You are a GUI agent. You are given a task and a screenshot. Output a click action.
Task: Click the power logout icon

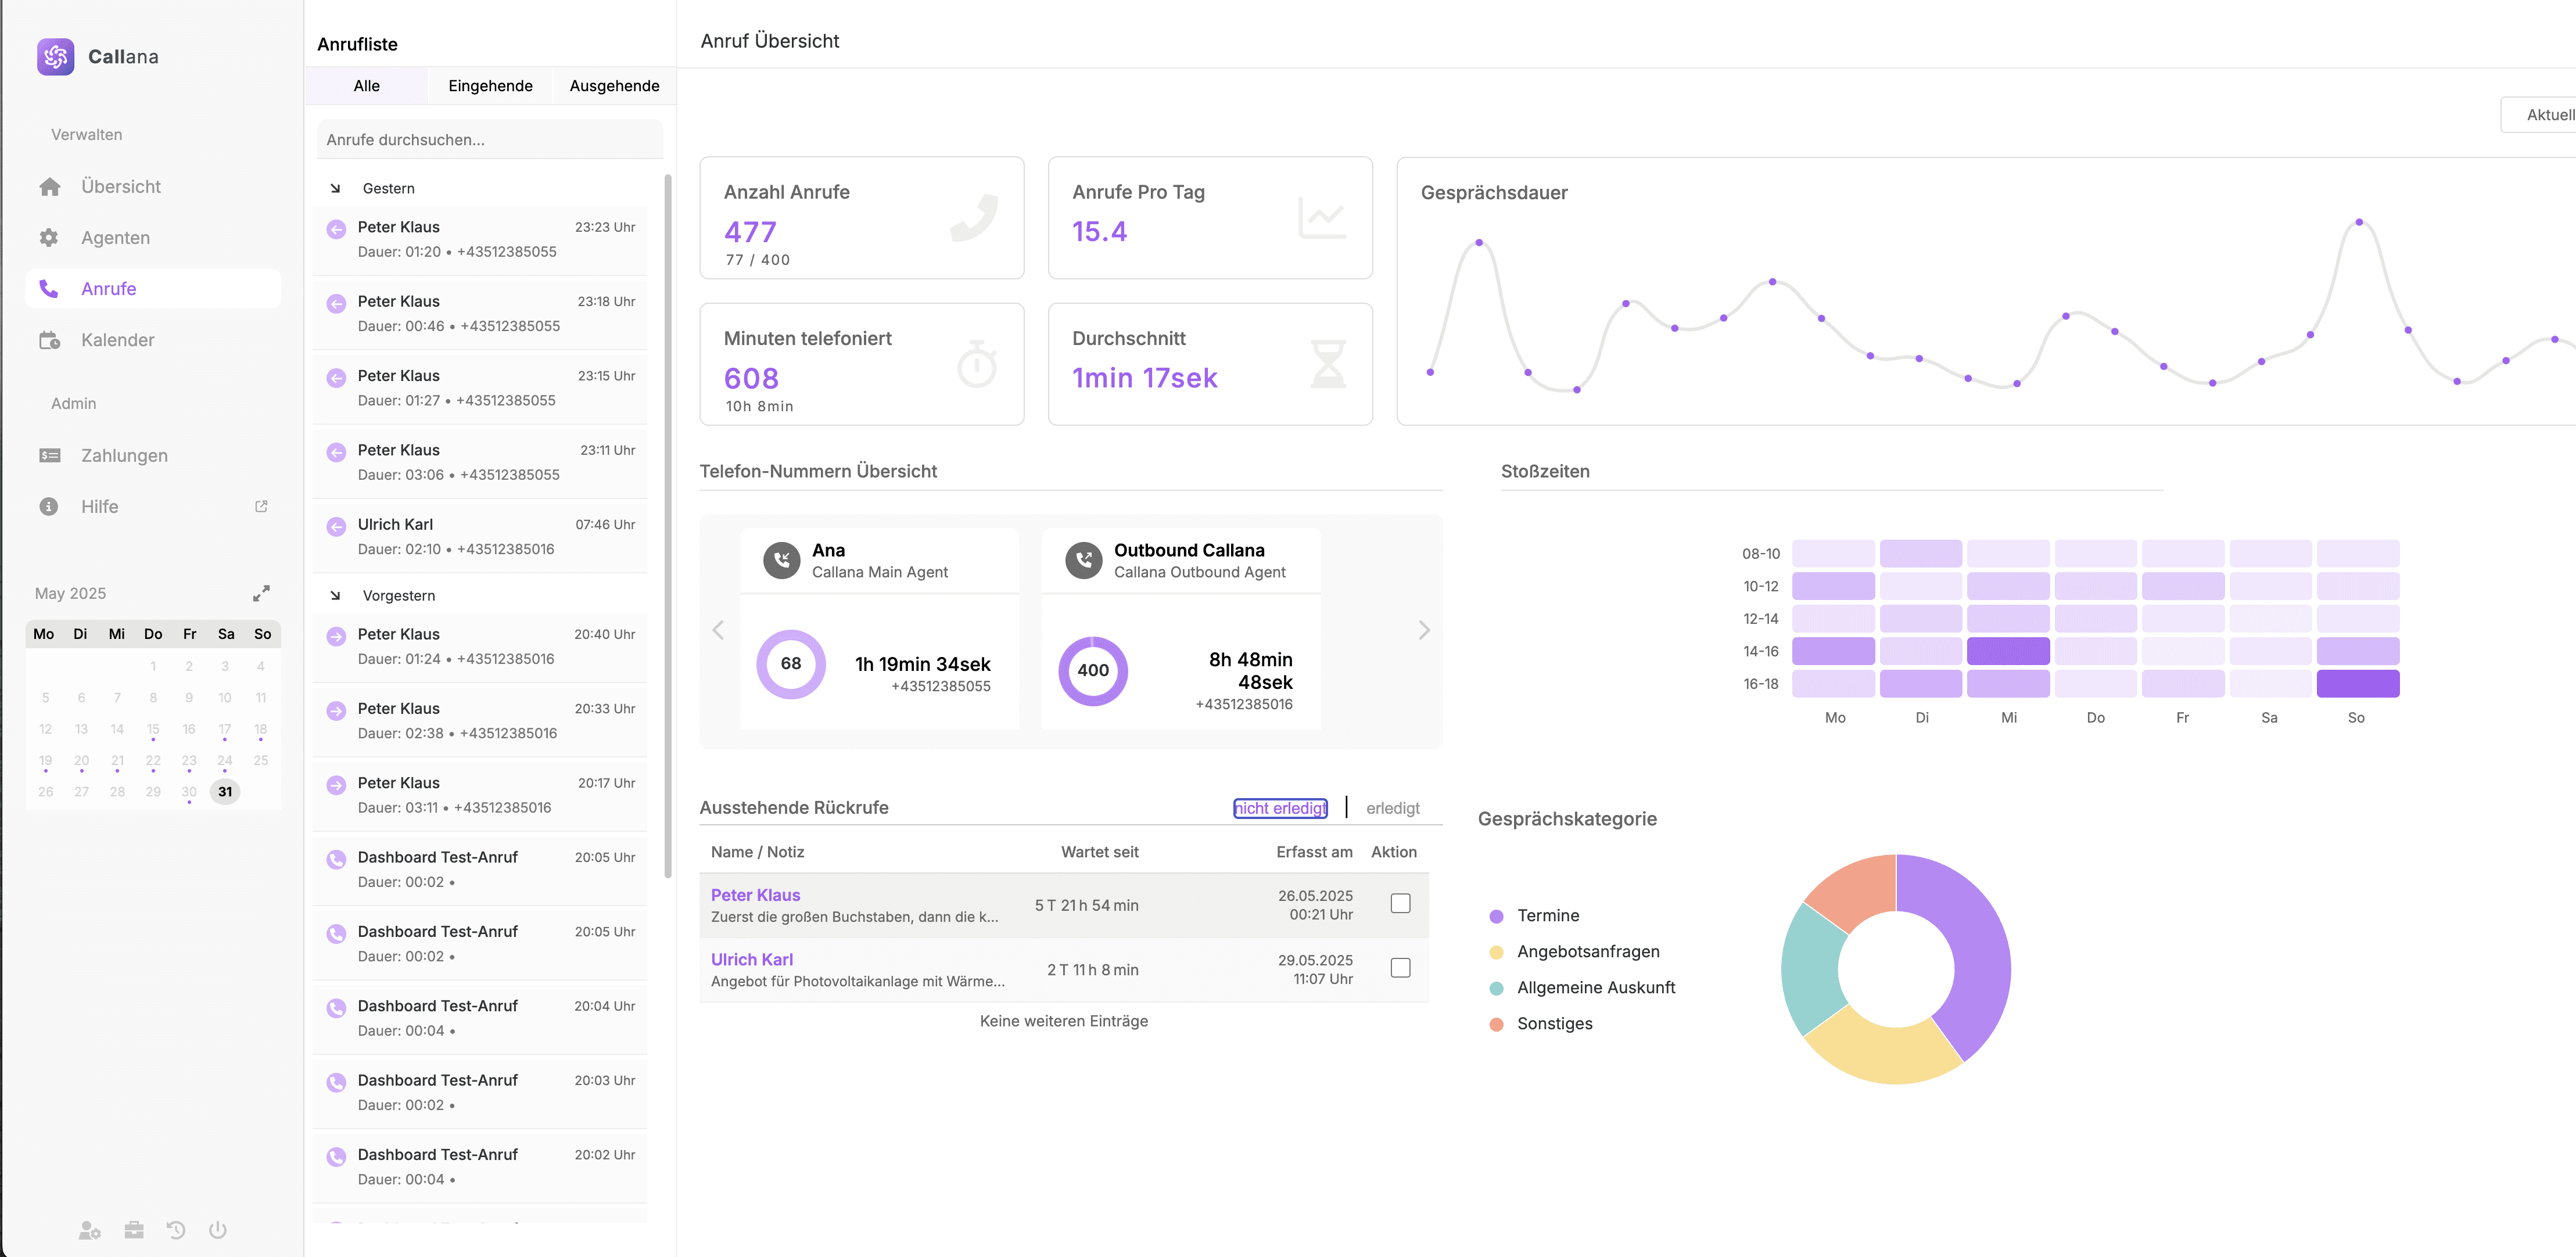(218, 1230)
